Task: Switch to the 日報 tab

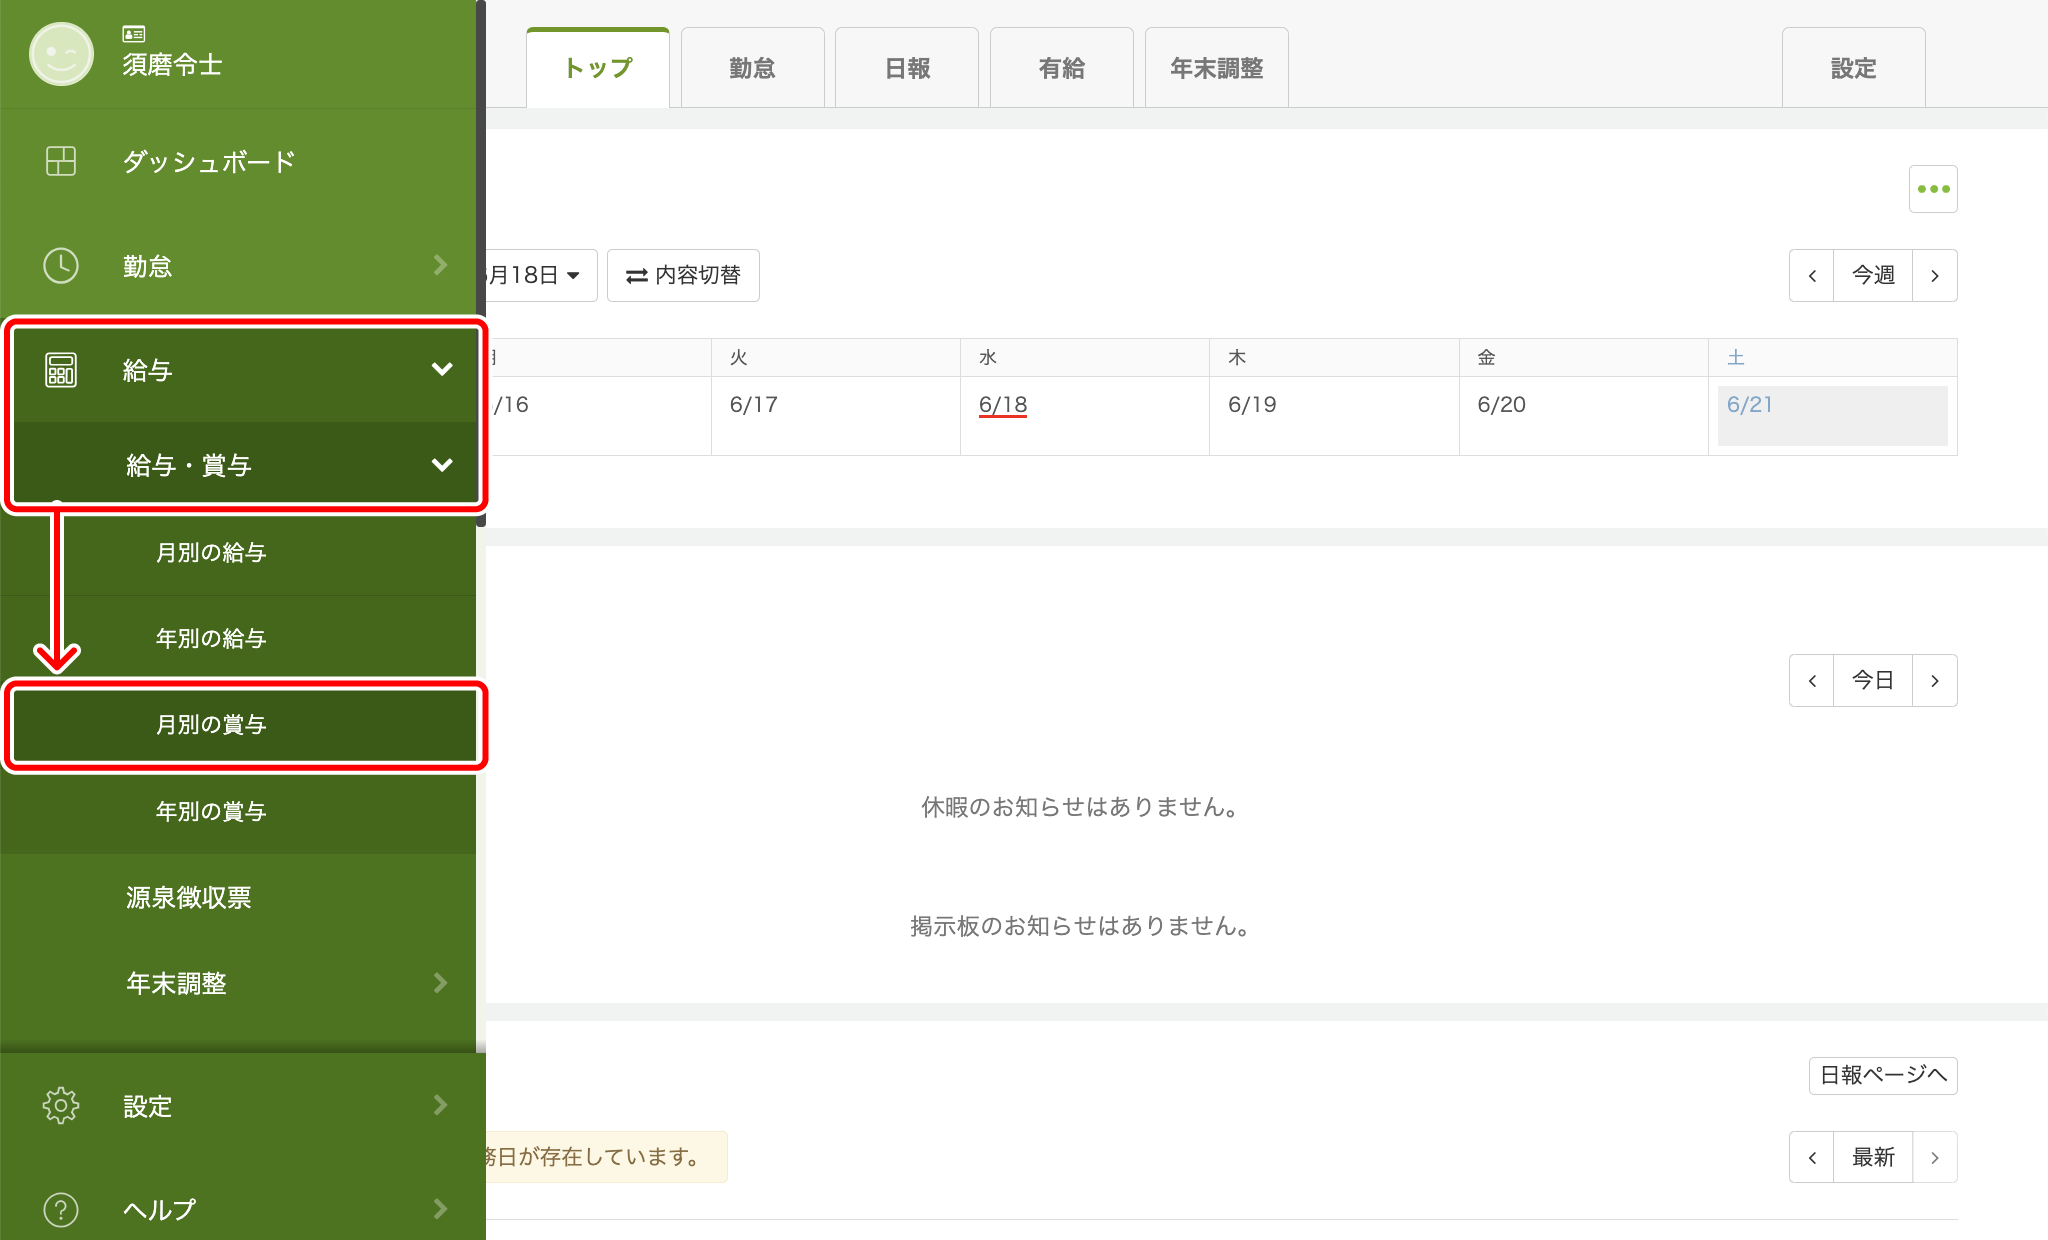Action: pos(907,68)
